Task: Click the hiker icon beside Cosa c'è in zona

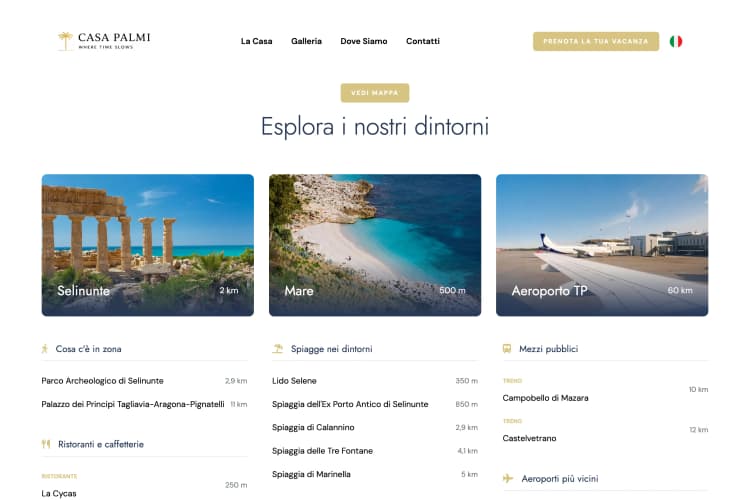Action: [x=45, y=349]
